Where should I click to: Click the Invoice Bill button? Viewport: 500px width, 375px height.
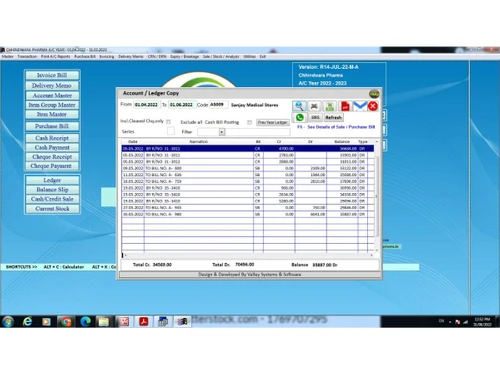(x=52, y=75)
